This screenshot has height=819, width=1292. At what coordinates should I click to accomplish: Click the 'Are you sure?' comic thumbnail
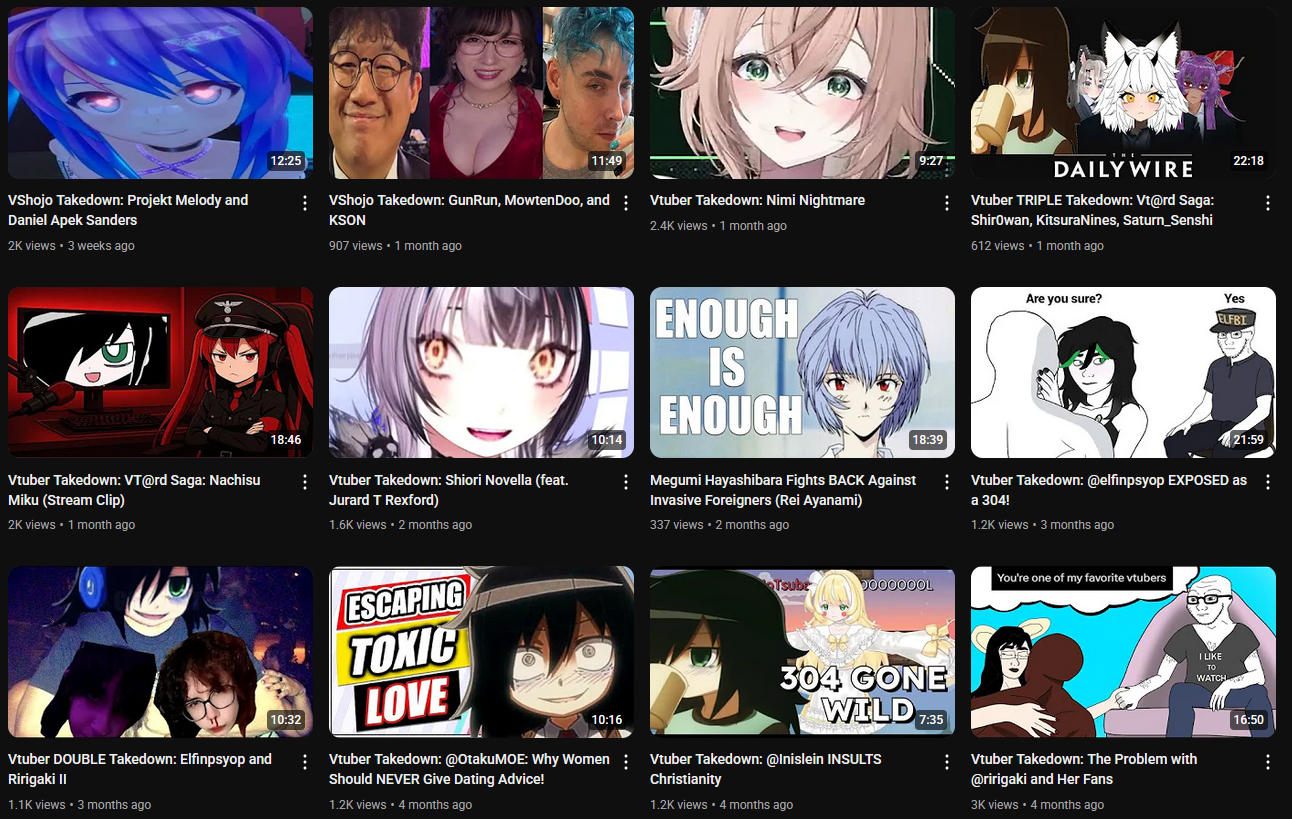(x=1123, y=373)
